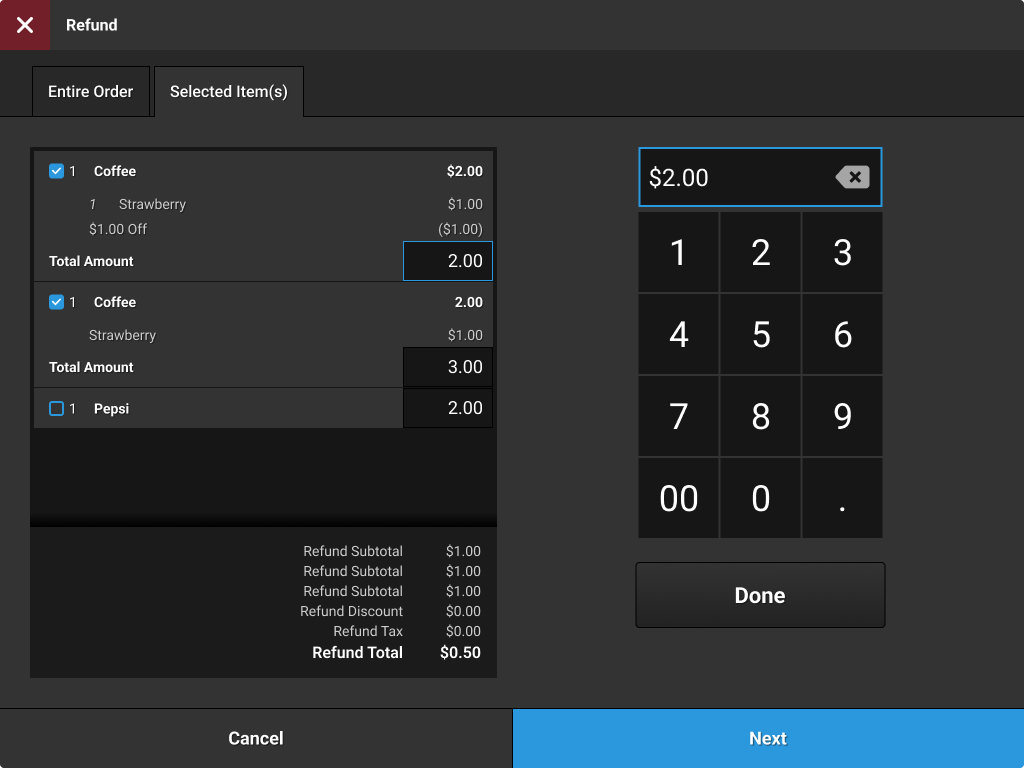This screenshot has width=1024, height=768.
Task: Close the Refund dialog with X icon
Action: [x=25, y=25]
